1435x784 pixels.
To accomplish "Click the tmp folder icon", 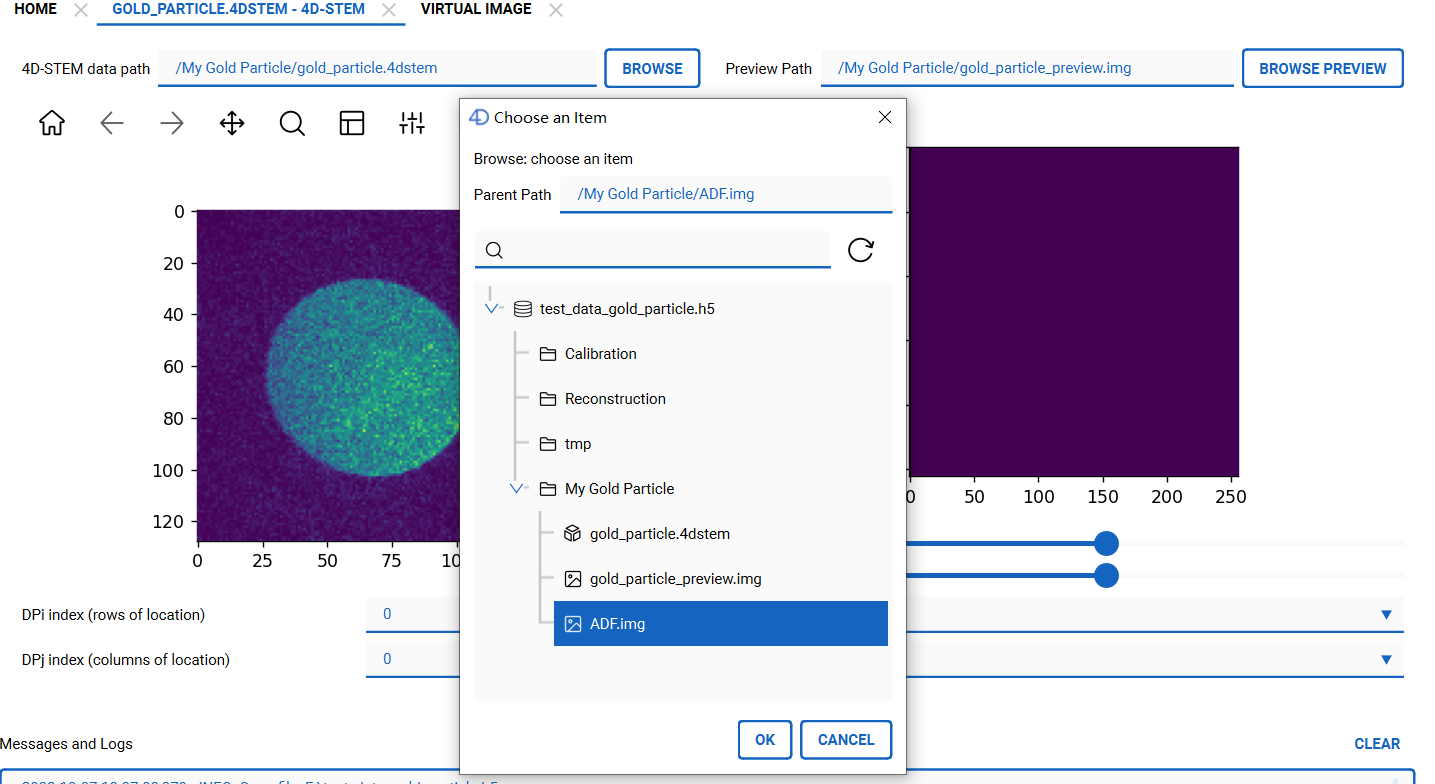I will (547, 444).
